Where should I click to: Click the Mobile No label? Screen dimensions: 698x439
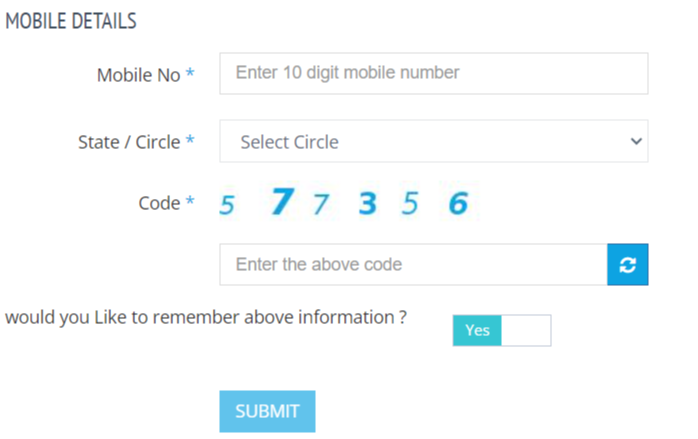[138, 75]
